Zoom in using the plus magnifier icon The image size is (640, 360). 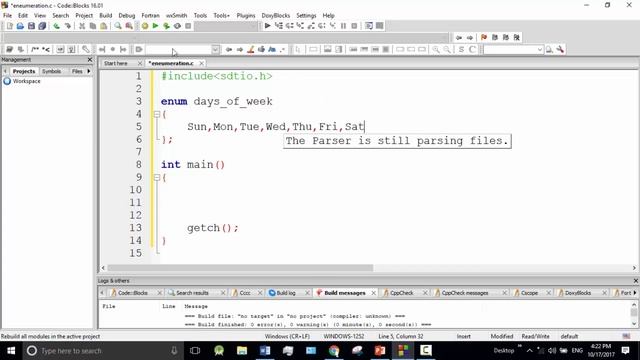(x=436, y=49)
